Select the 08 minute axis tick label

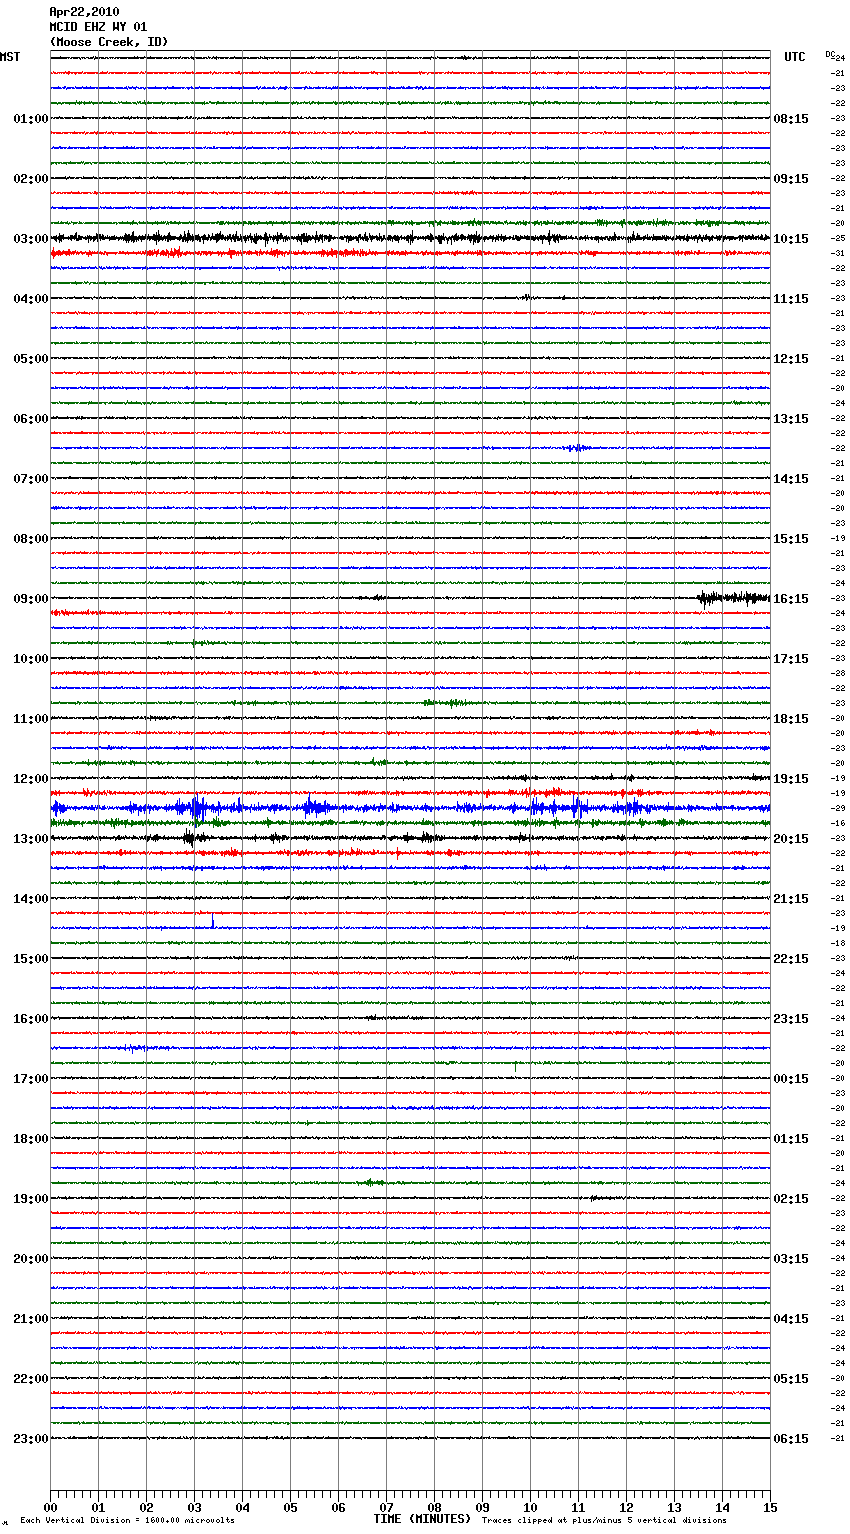pos(434,1507)
